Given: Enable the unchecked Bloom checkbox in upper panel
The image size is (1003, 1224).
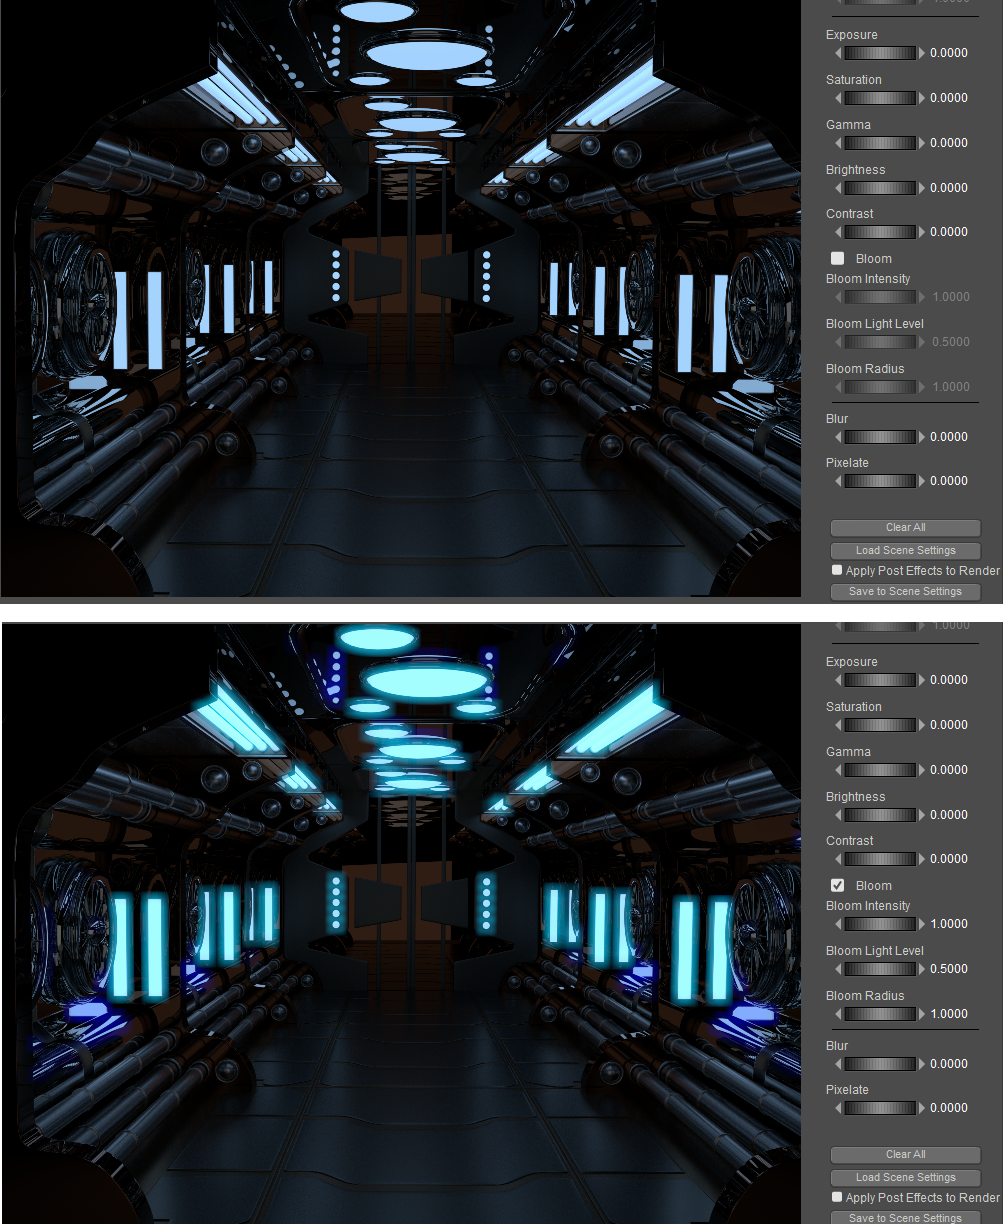Looking at the screenshot, I should tap(838, 259).
